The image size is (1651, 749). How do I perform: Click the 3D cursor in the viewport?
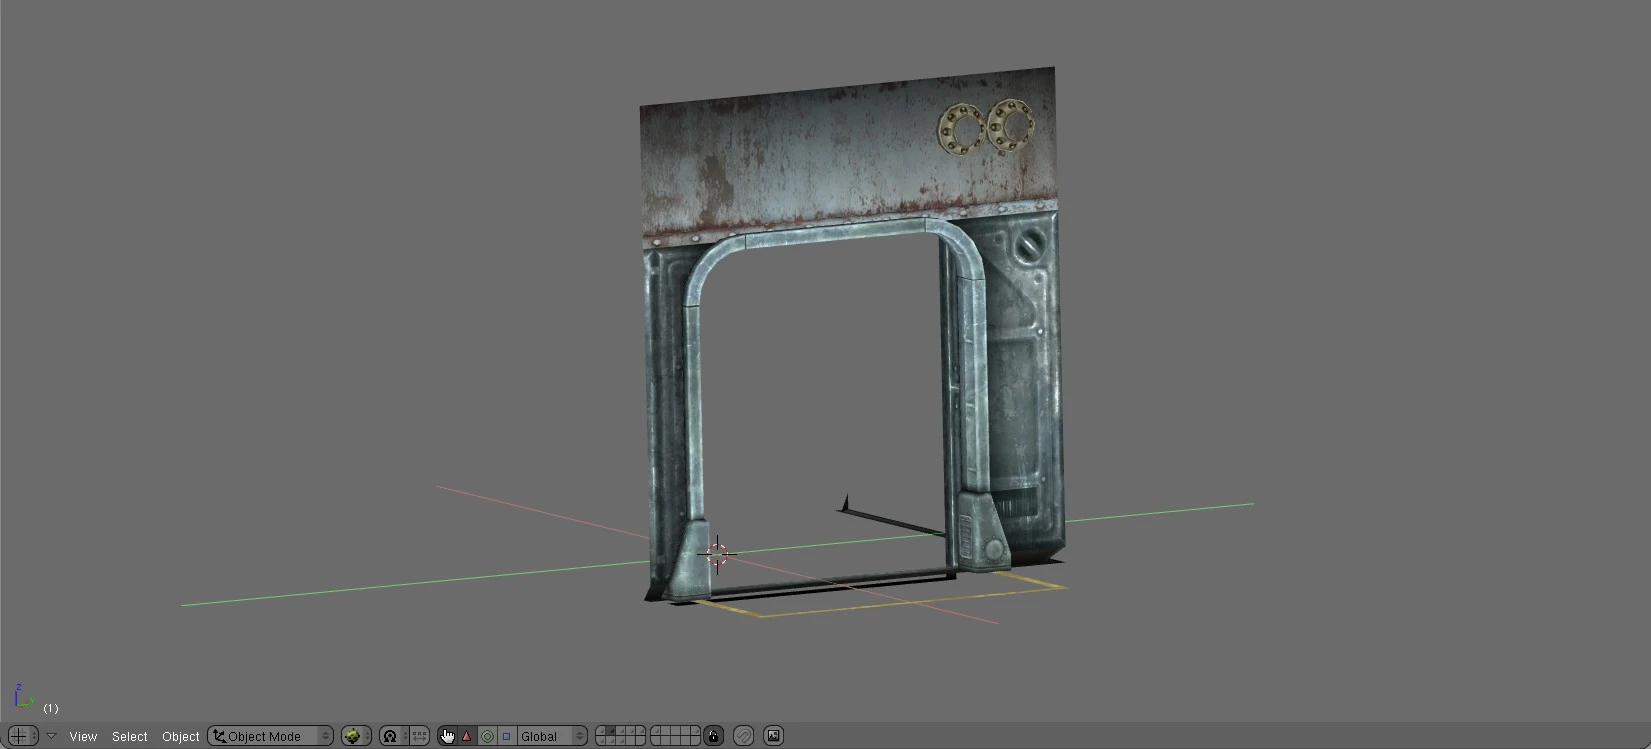[x=717, y=553]
